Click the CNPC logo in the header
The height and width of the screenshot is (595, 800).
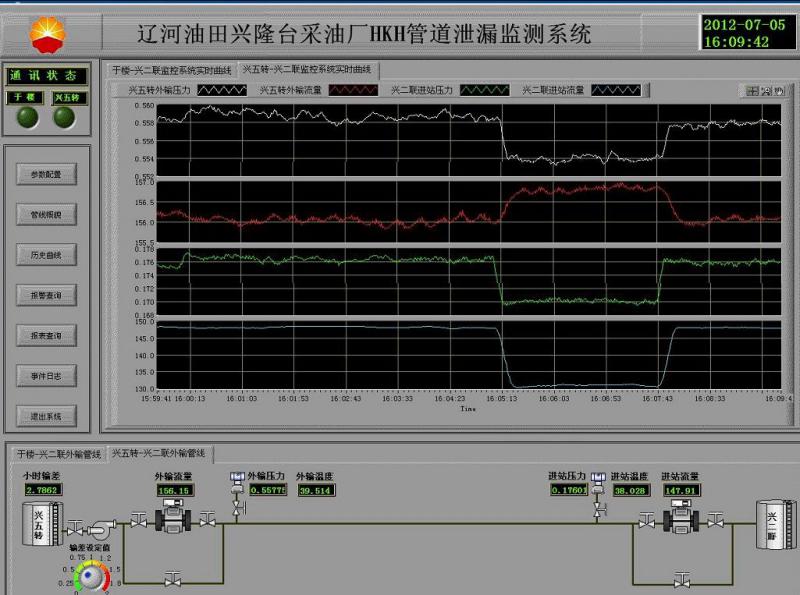[47, 34]
